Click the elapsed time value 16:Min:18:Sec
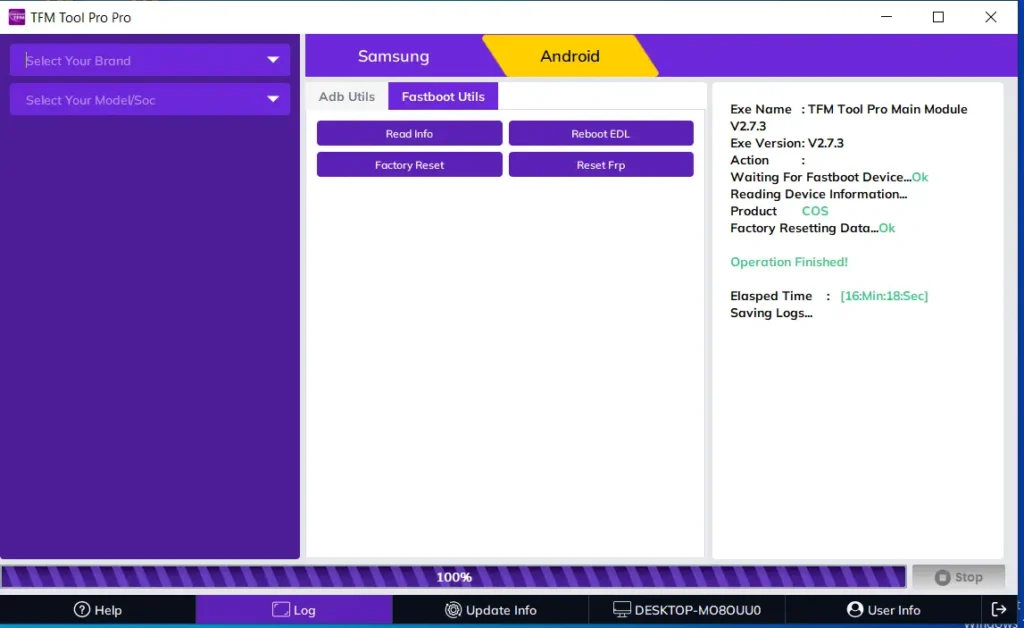This screenshot has width=1024, height=628. coord(884,296)
